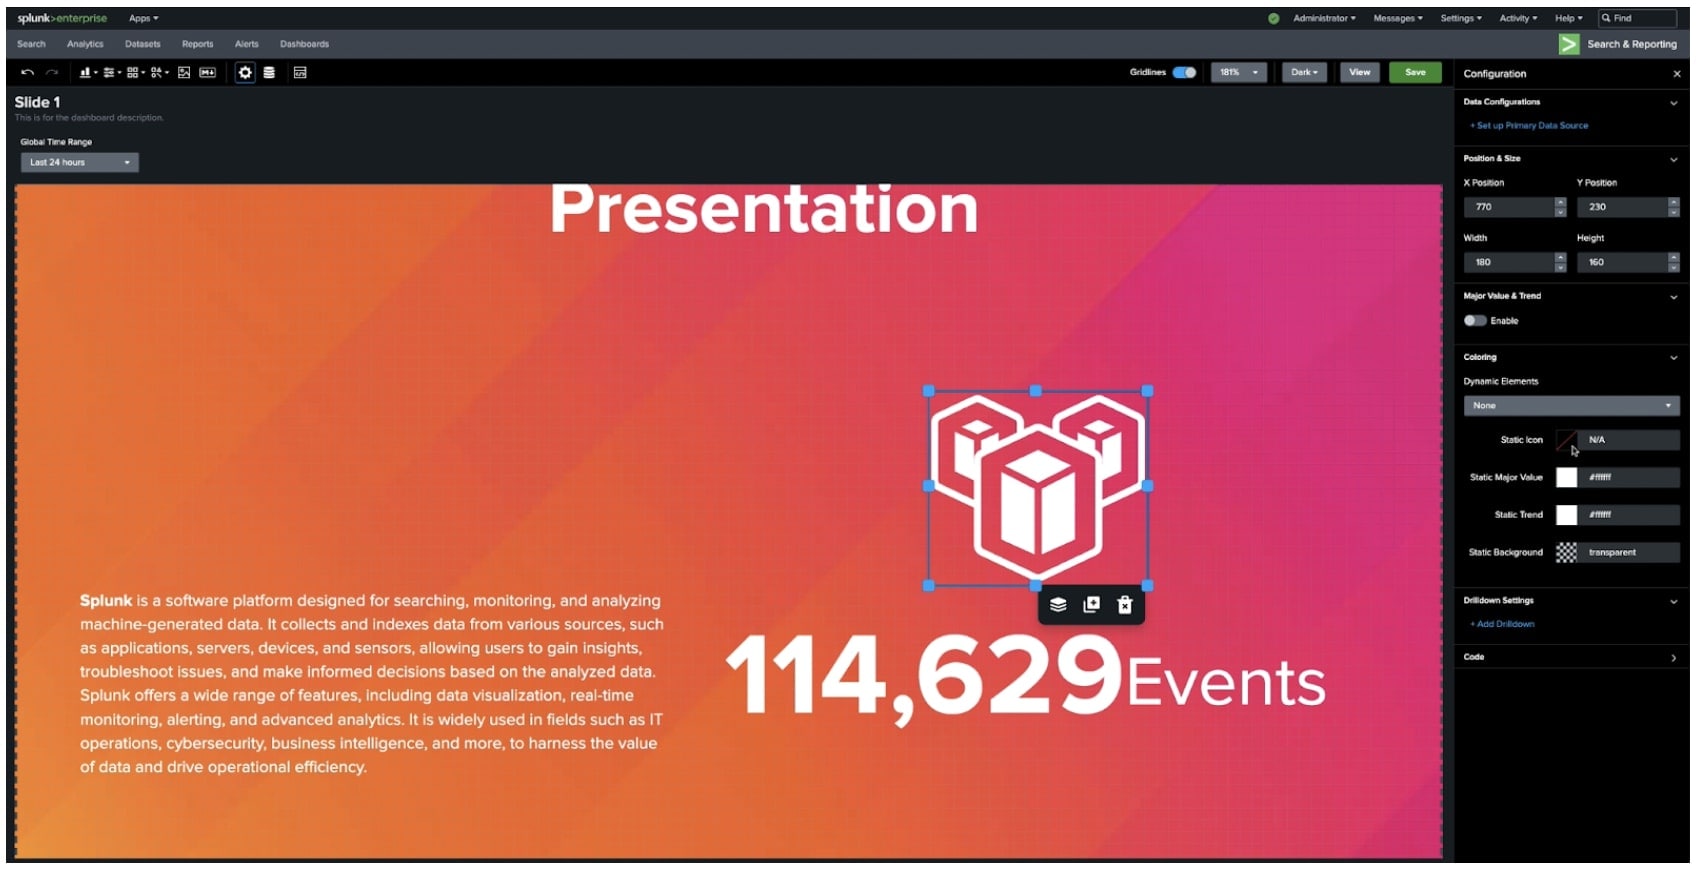The height and width of the screenshot is (872, 1698).
Task: Select the Presentation title text
Action: pyautogui.click(x=764, y=210)
